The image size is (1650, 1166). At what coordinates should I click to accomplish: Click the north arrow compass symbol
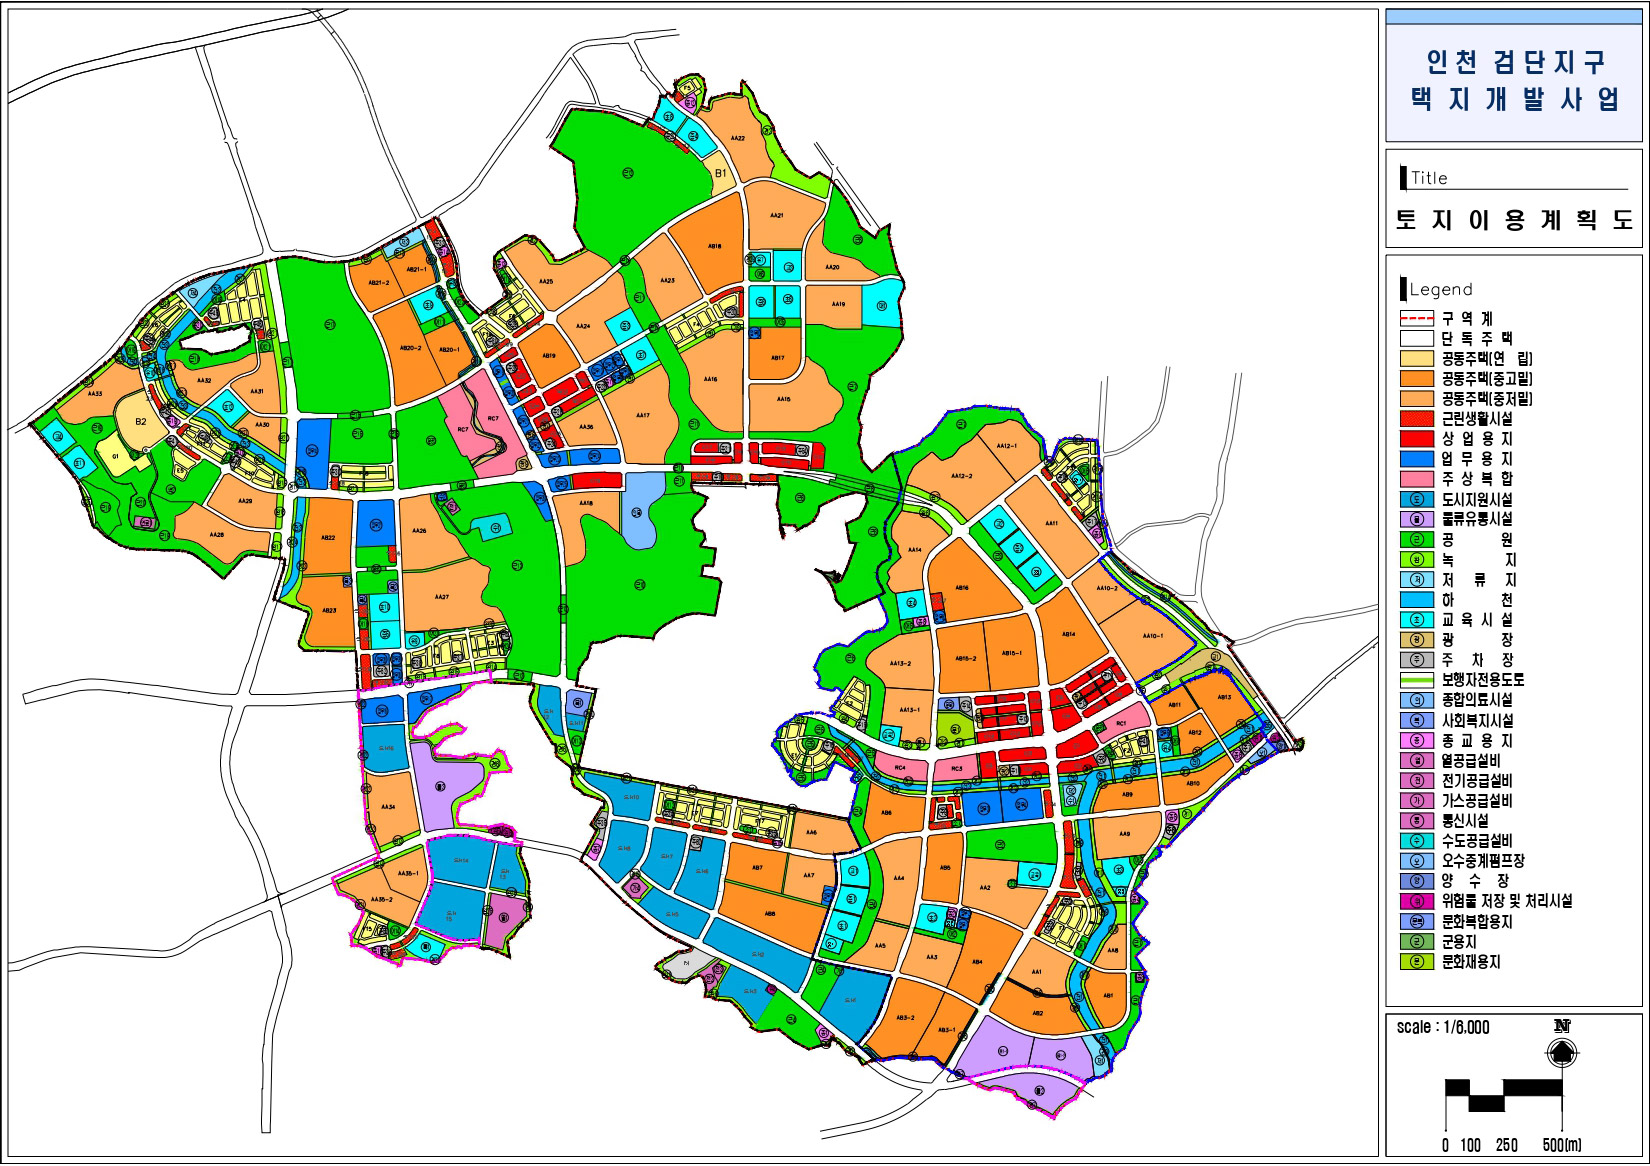click(x=1562, y=1051)
